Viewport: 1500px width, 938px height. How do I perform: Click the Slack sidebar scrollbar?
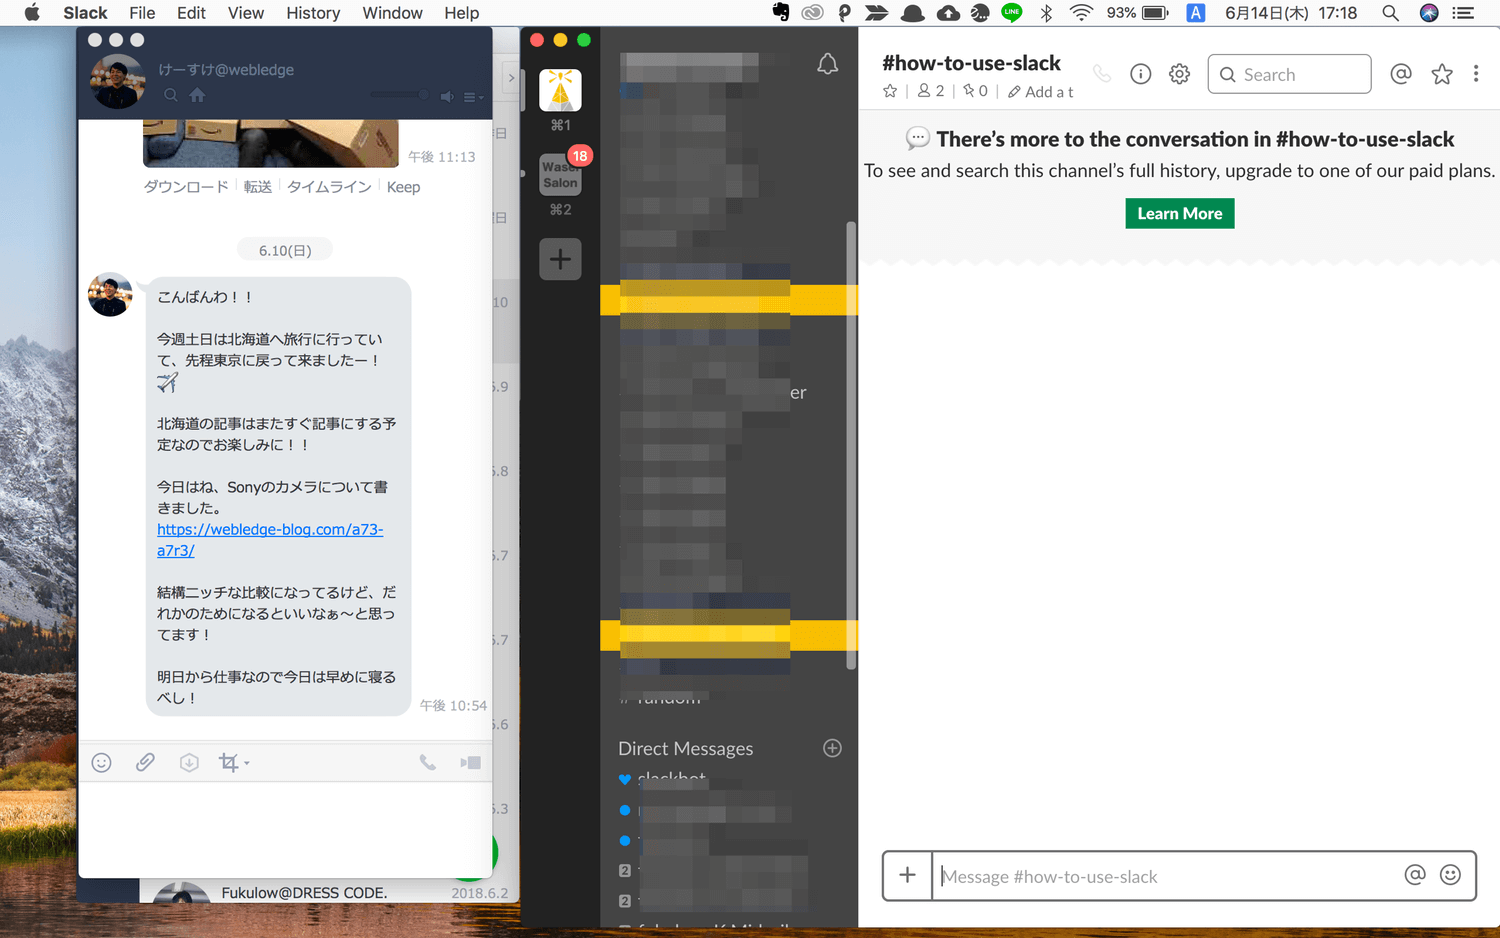(851, 445)
